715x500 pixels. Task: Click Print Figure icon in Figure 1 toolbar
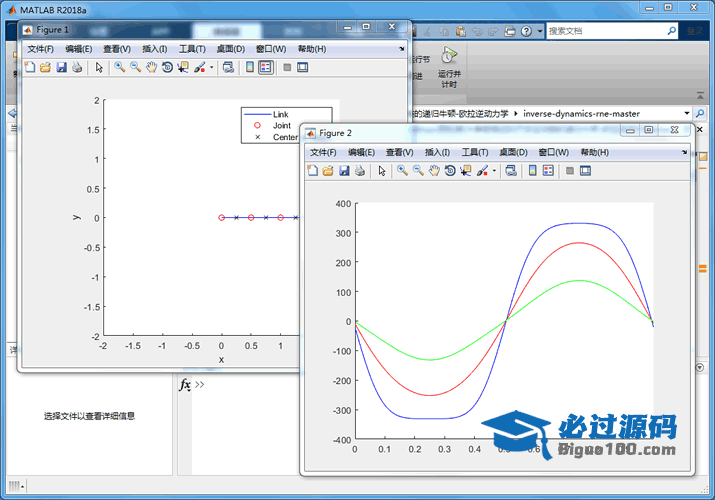pos(77,67)
